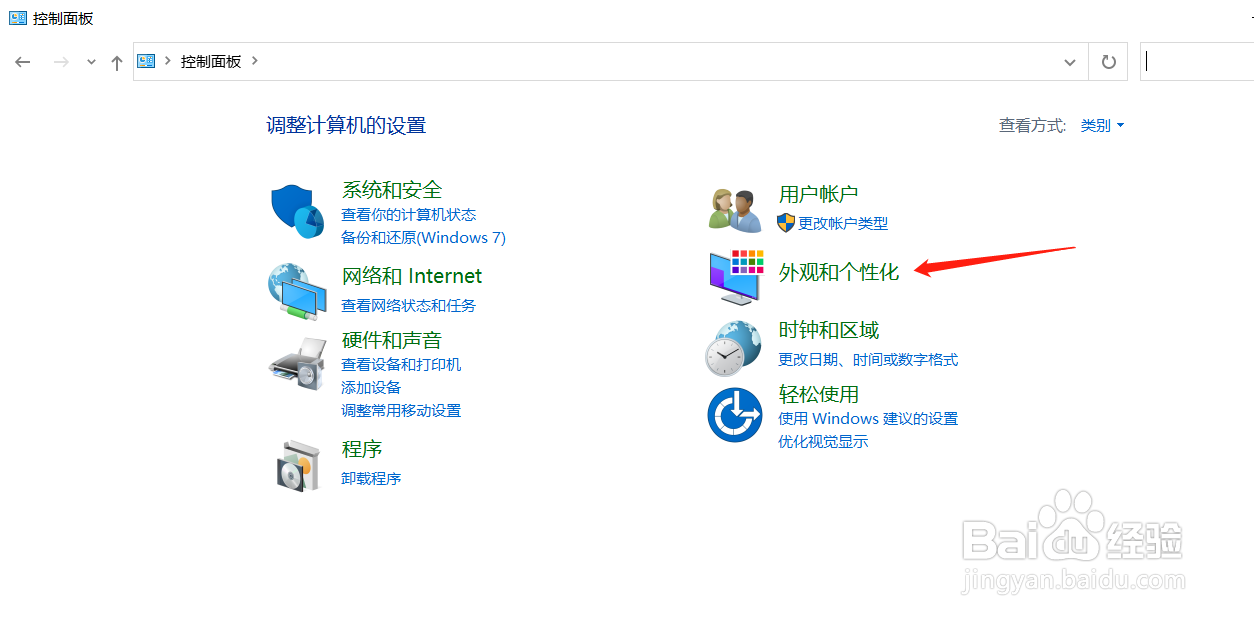Click 卸载程序 under 程序
Screen dimensions: 1254x623
(371, 478)
